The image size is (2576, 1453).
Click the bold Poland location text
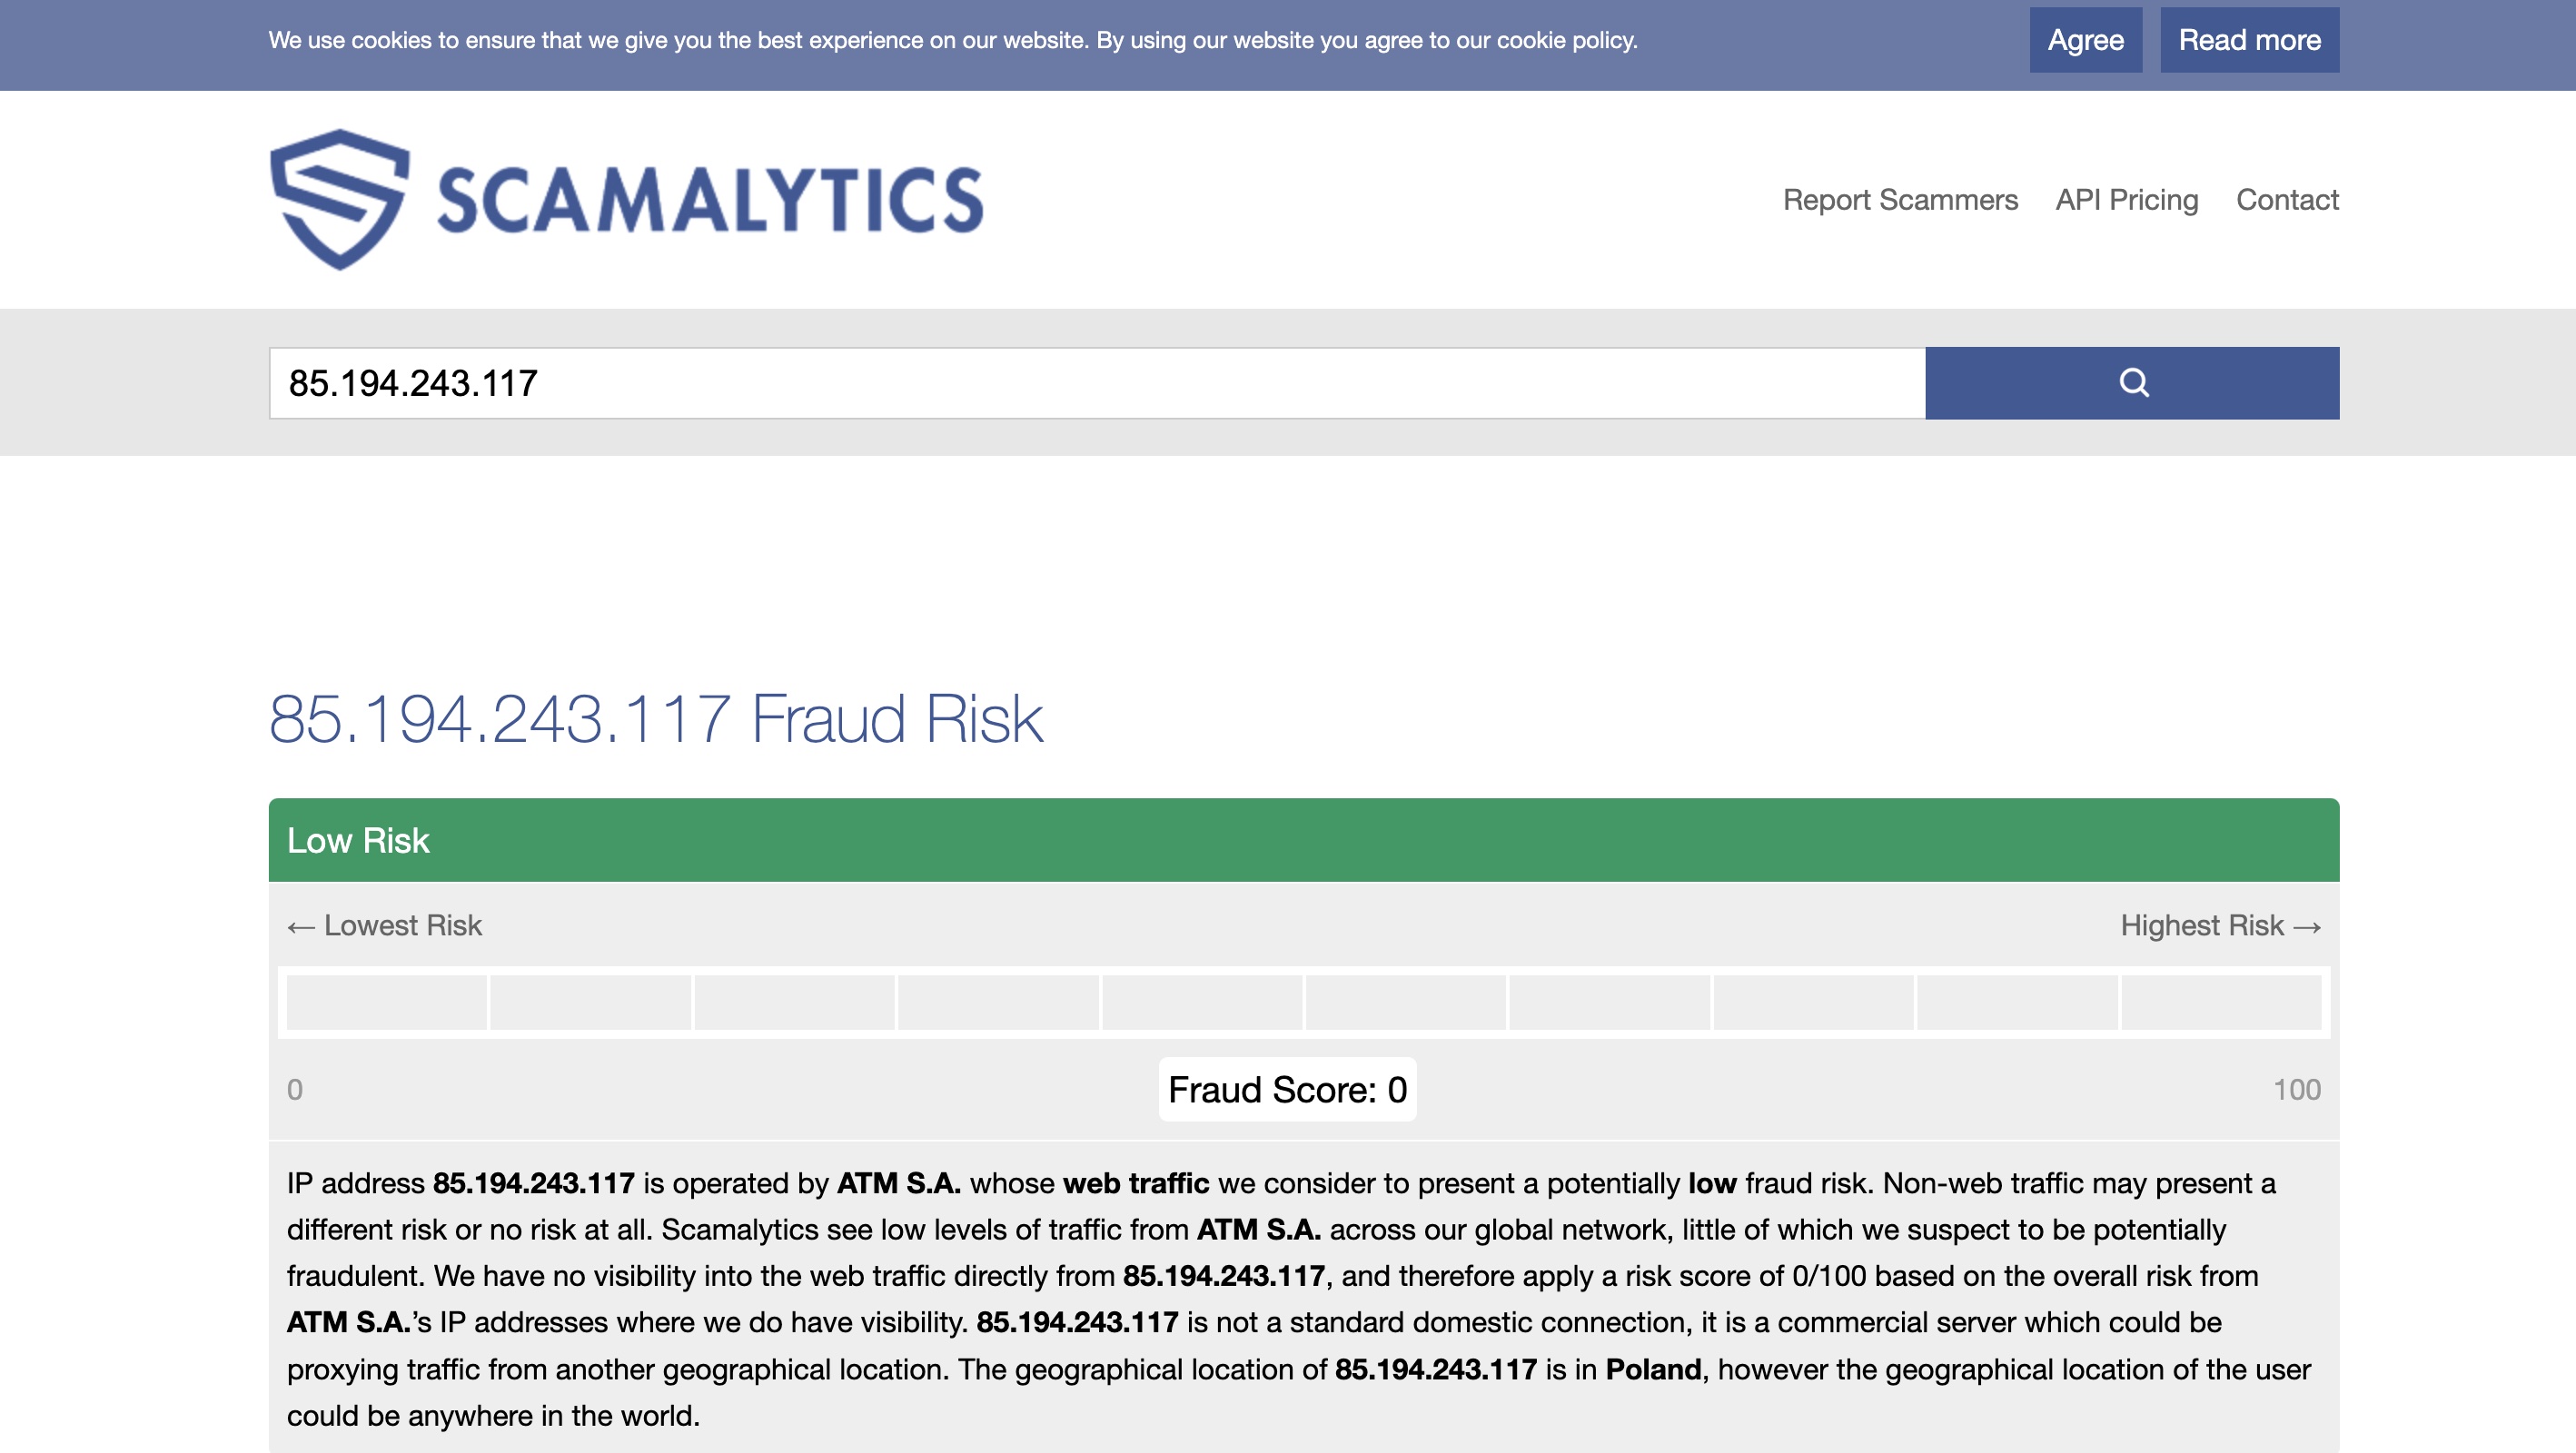point(1653,1369)
